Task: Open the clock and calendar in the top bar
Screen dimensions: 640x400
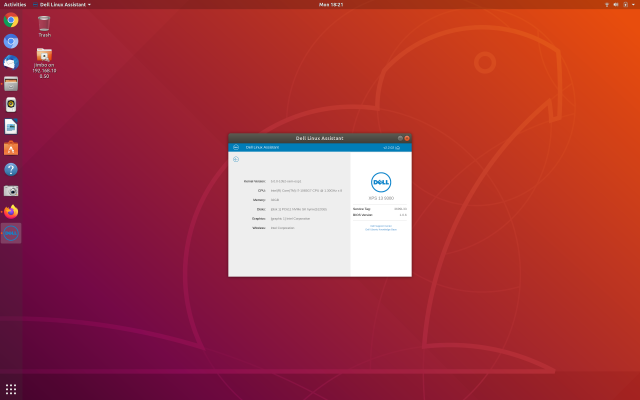Action: 330,4
